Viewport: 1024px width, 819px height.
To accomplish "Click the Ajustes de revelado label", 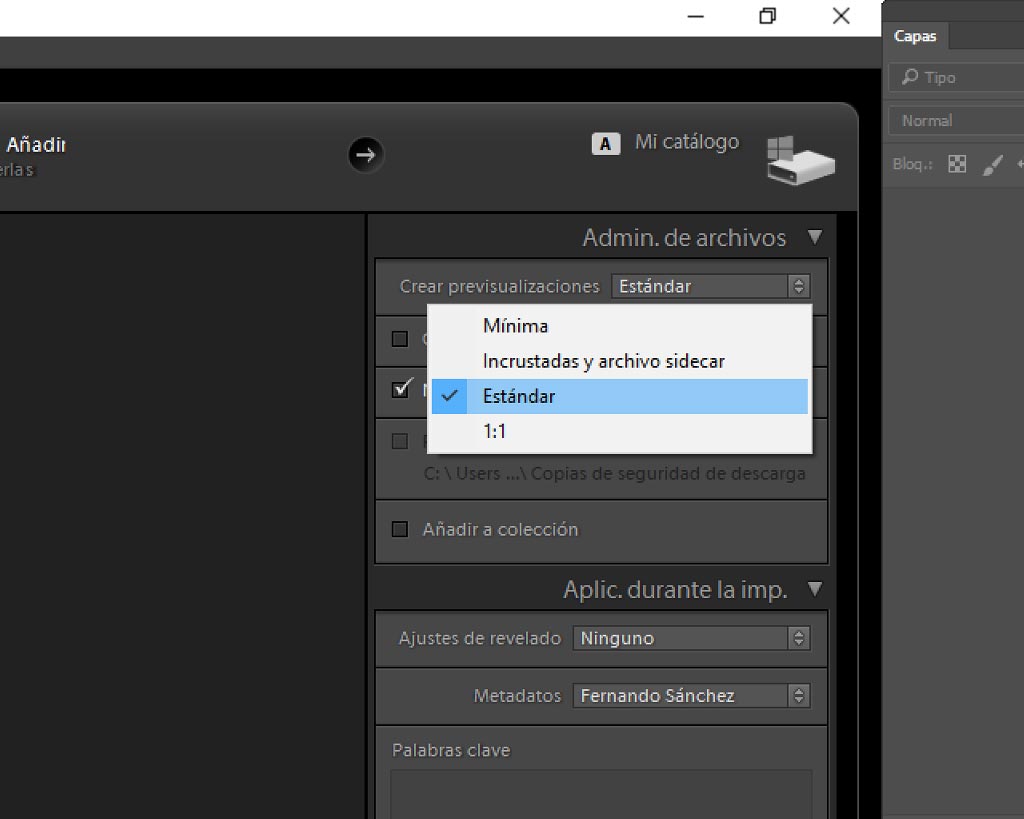I will coord(480,638).
